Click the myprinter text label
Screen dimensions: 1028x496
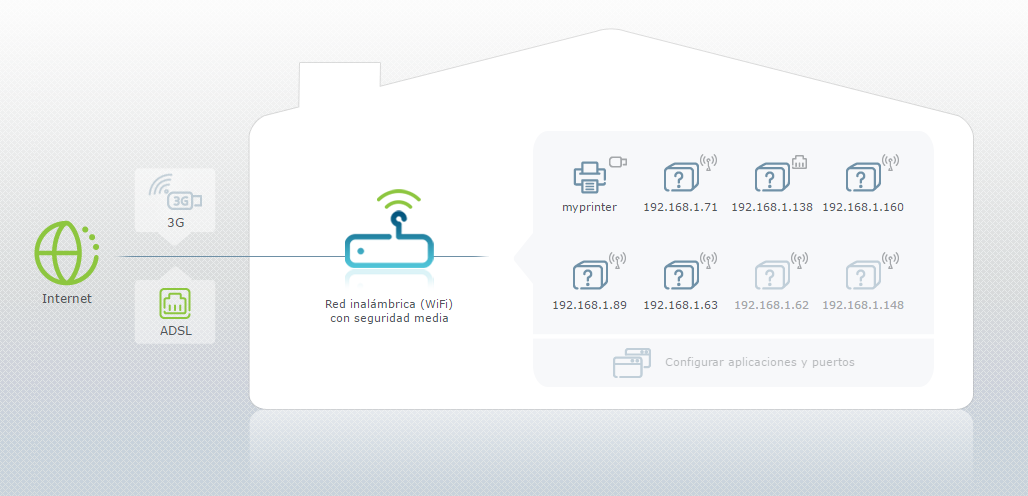[589, 208]
